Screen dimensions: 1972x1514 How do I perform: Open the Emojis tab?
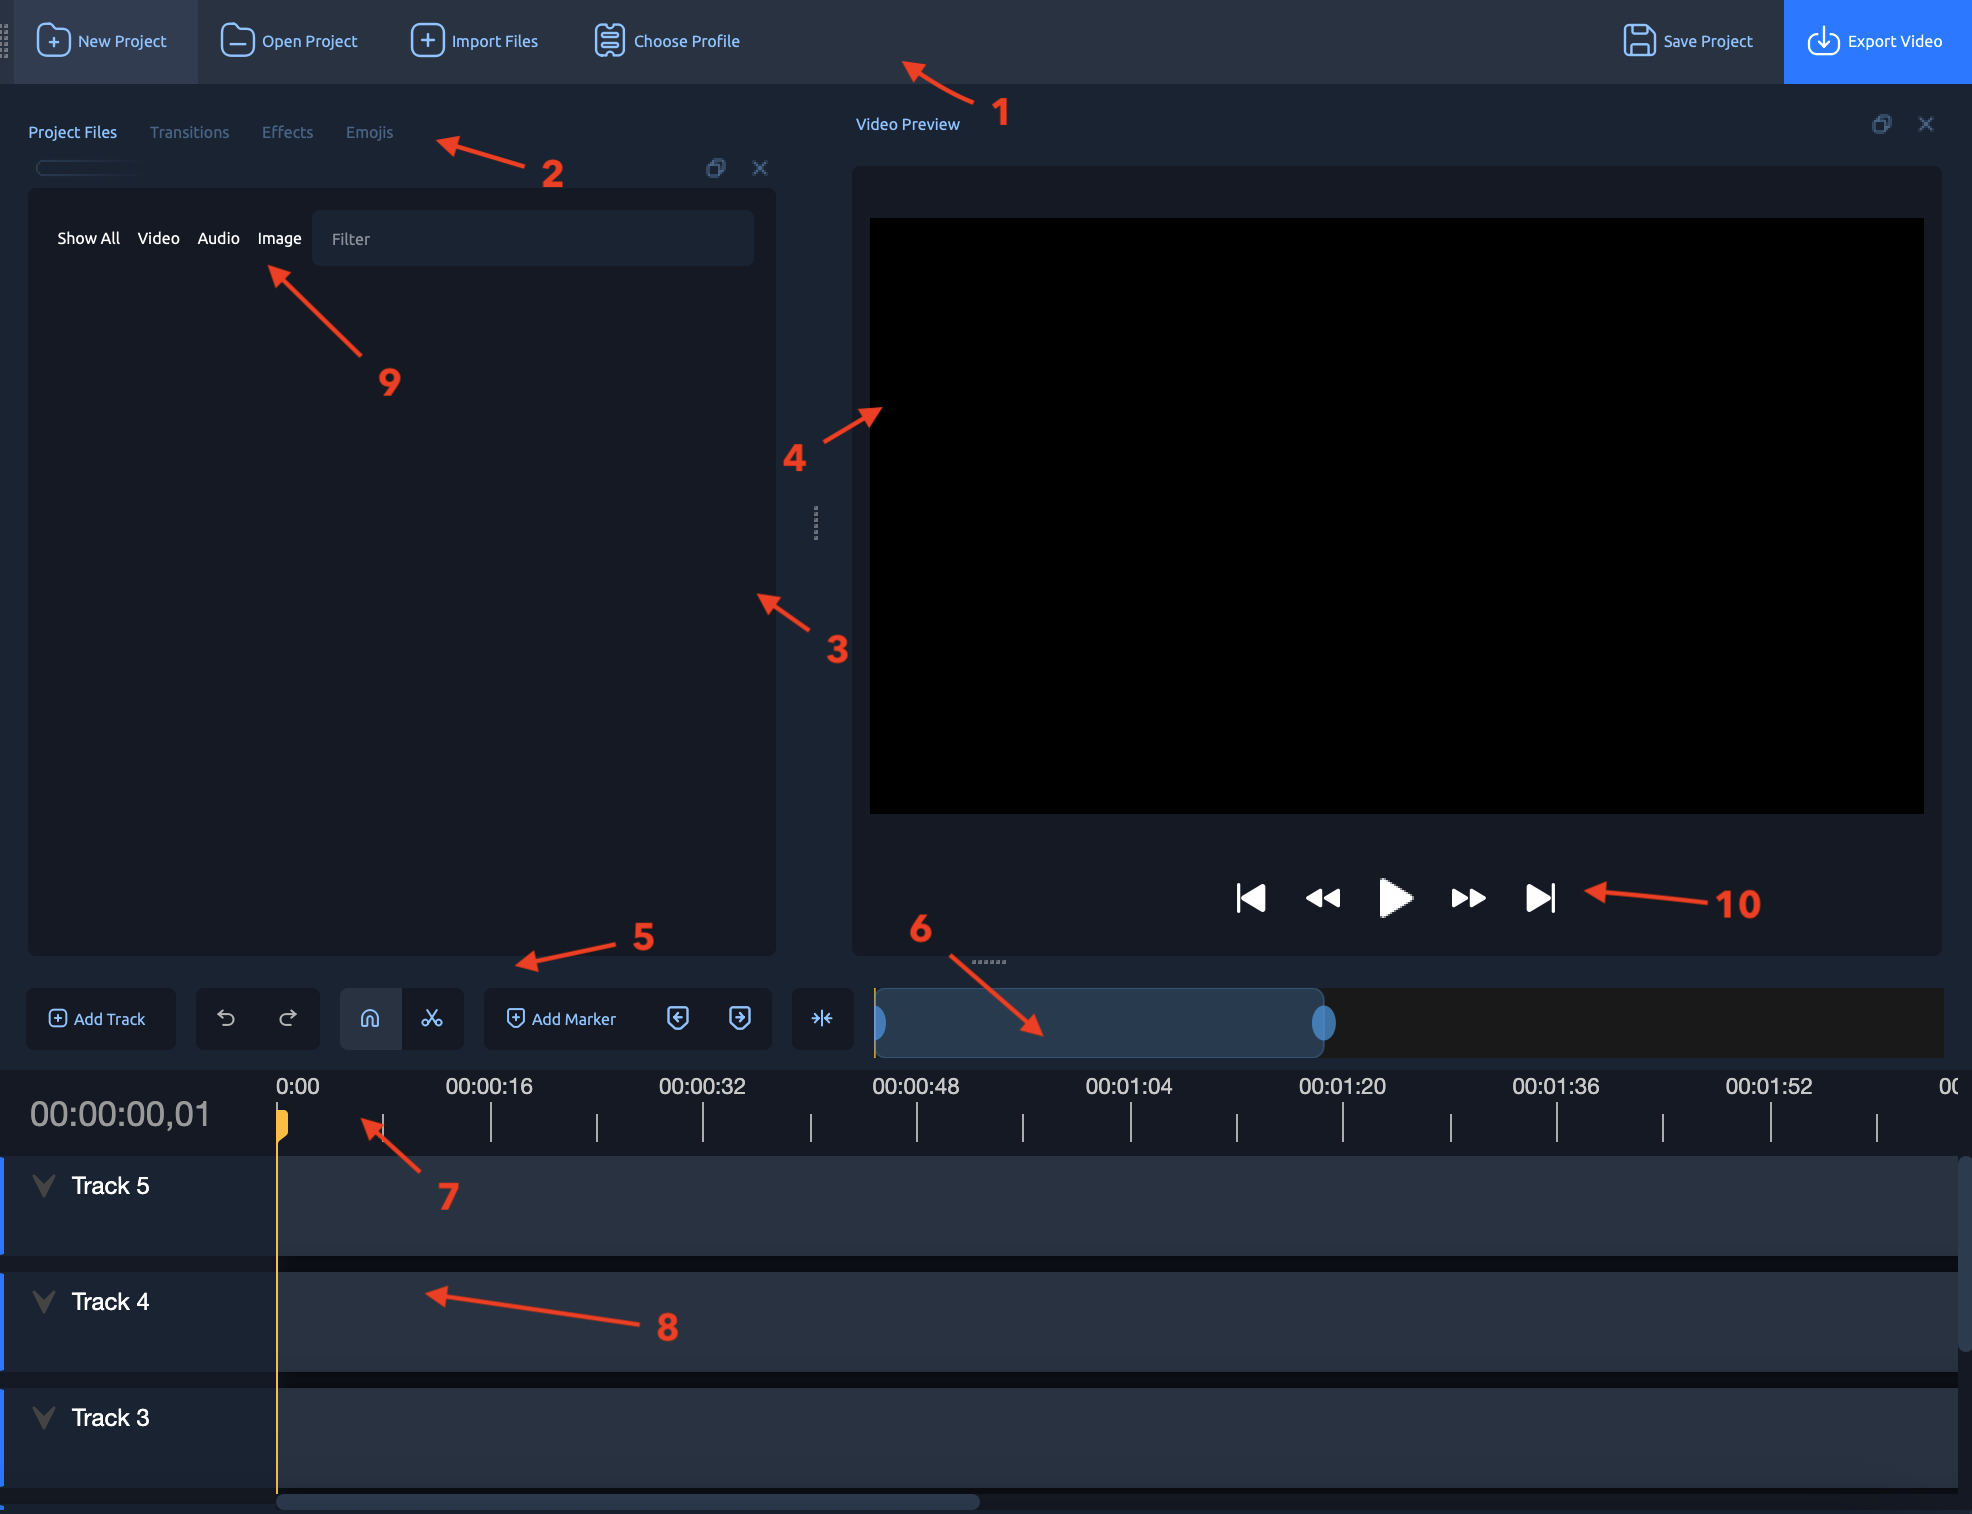(369, 132)
